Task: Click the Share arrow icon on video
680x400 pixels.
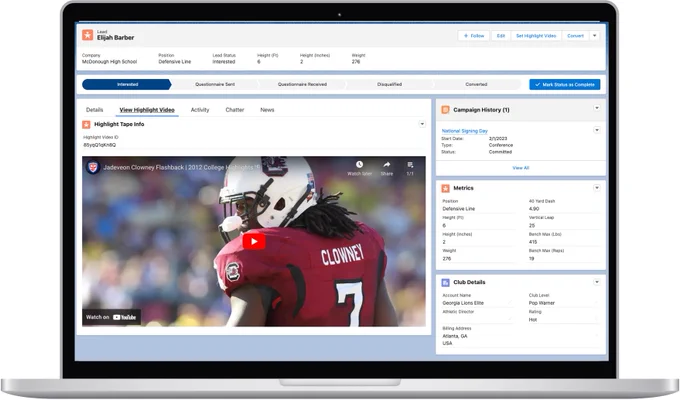Action: coord(386,164)
